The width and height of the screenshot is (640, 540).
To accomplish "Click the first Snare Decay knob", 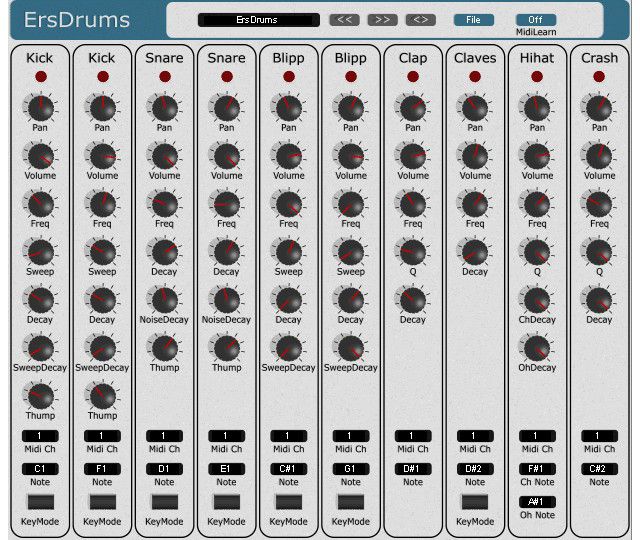I will point(164,252).
